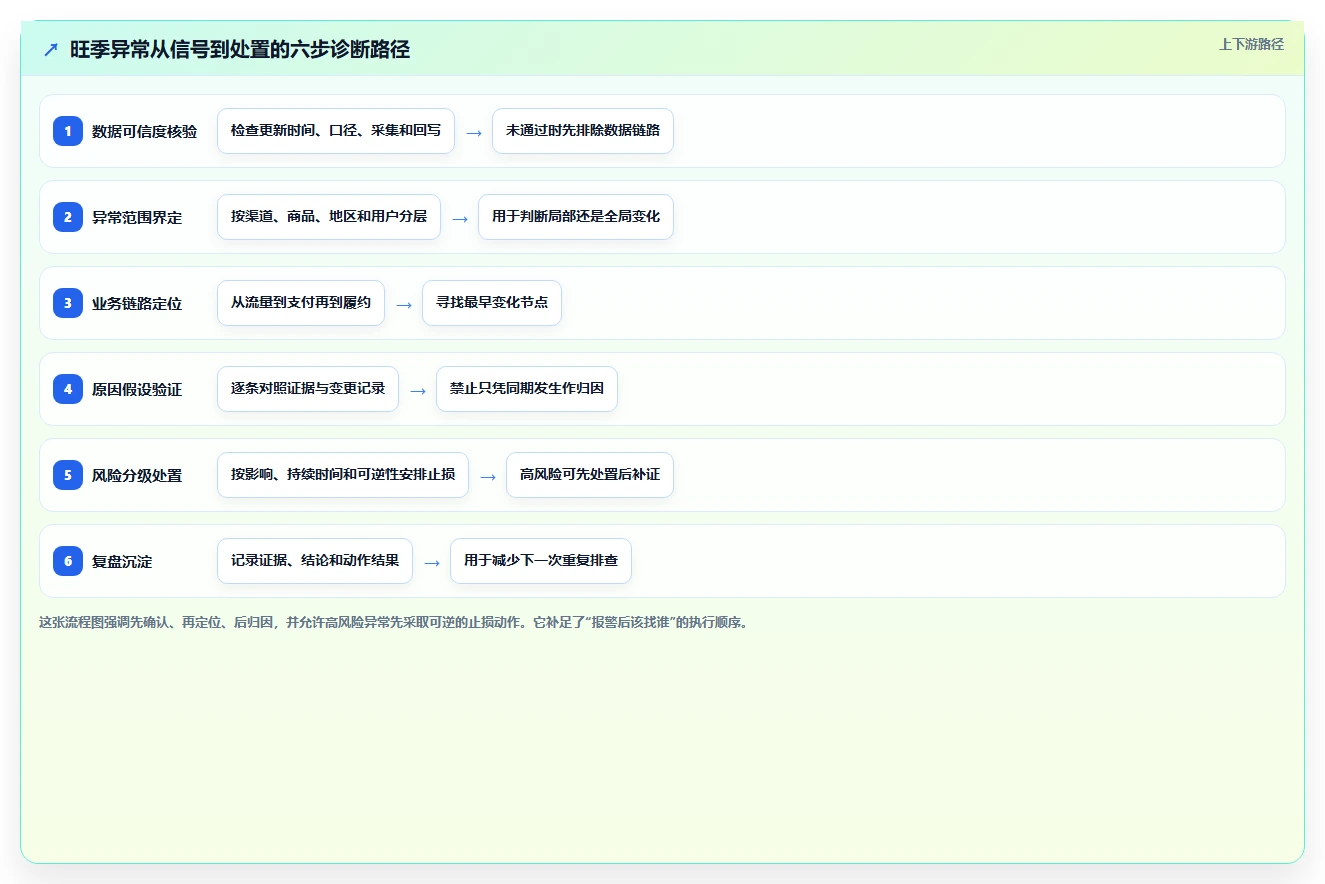Click the arrow in the 风险分级处置 row
The image size is (1325, 884).
click(x=488, y=476)
